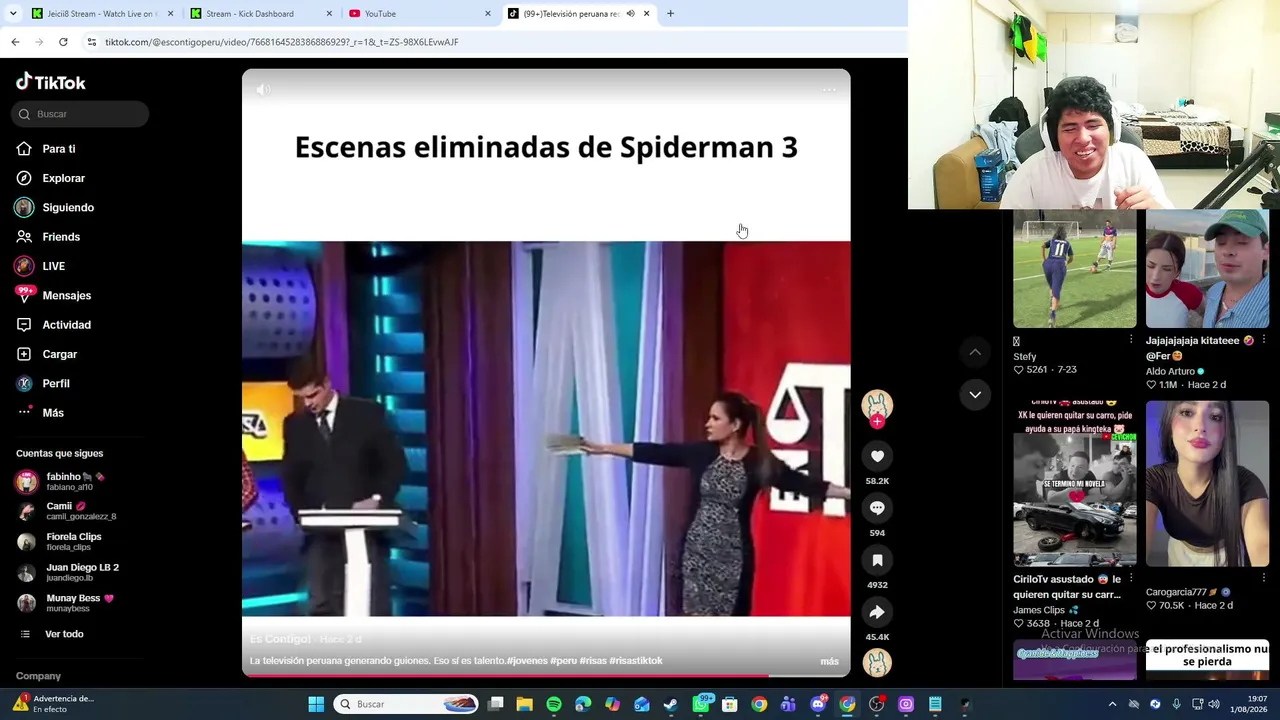Click the Windows taskbar Buscar search box
This screenshot has height=720, width=1280.
pos(406,704)
